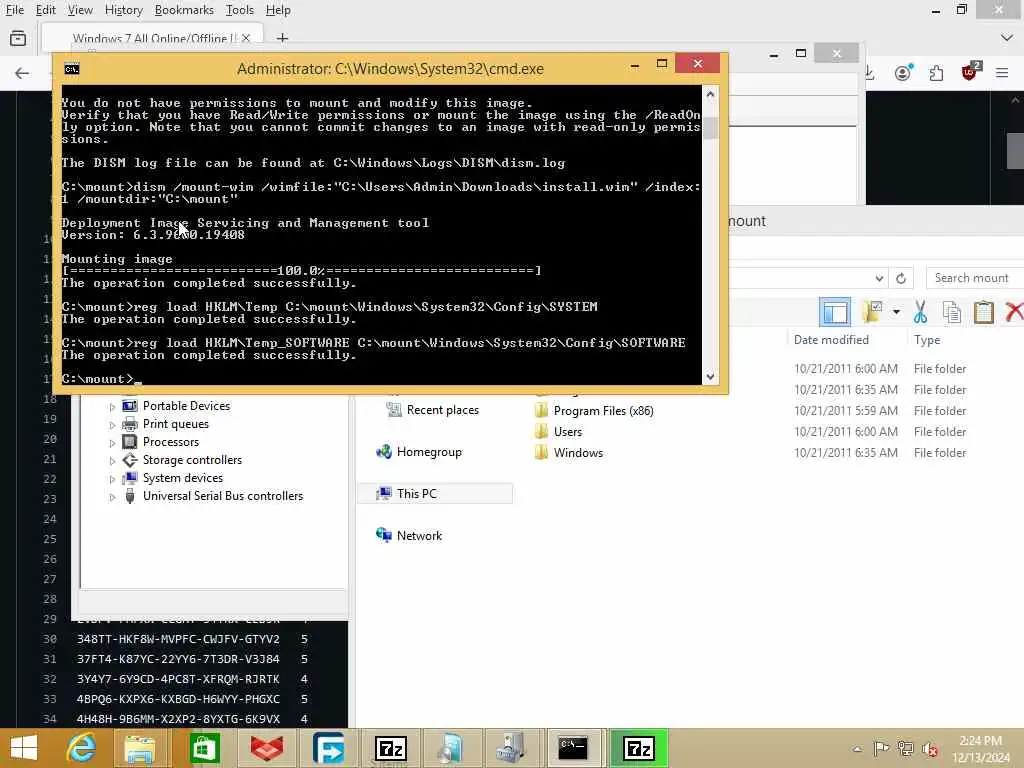
Task: Expand the dropdown arrow beside folder options icon
Action: click(x=897, y=312)
